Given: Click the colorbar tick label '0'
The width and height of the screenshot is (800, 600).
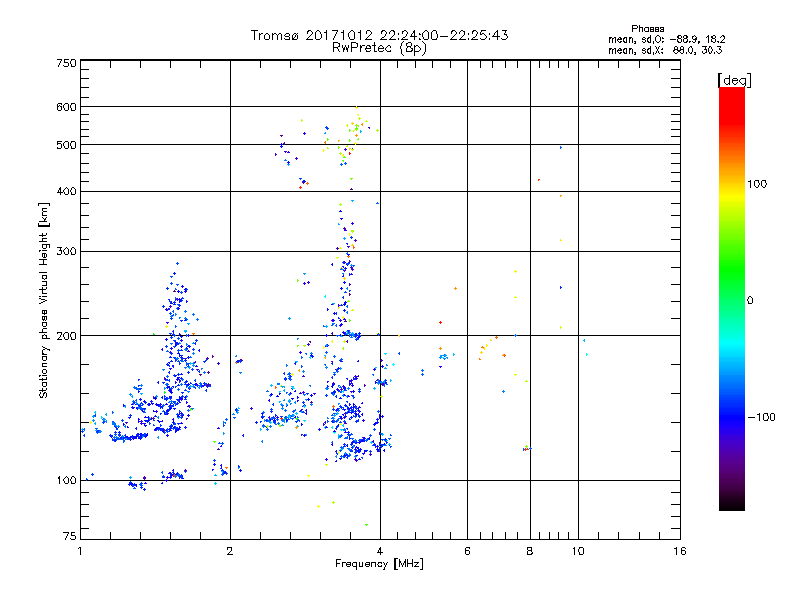Looking at the screenshot, I should pos(750,301).
